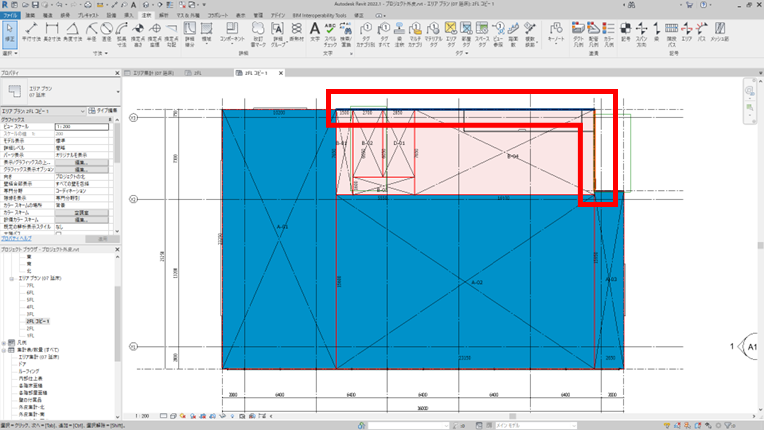
Task: Switch to the 2FL view tab
Action: (198, 73)
